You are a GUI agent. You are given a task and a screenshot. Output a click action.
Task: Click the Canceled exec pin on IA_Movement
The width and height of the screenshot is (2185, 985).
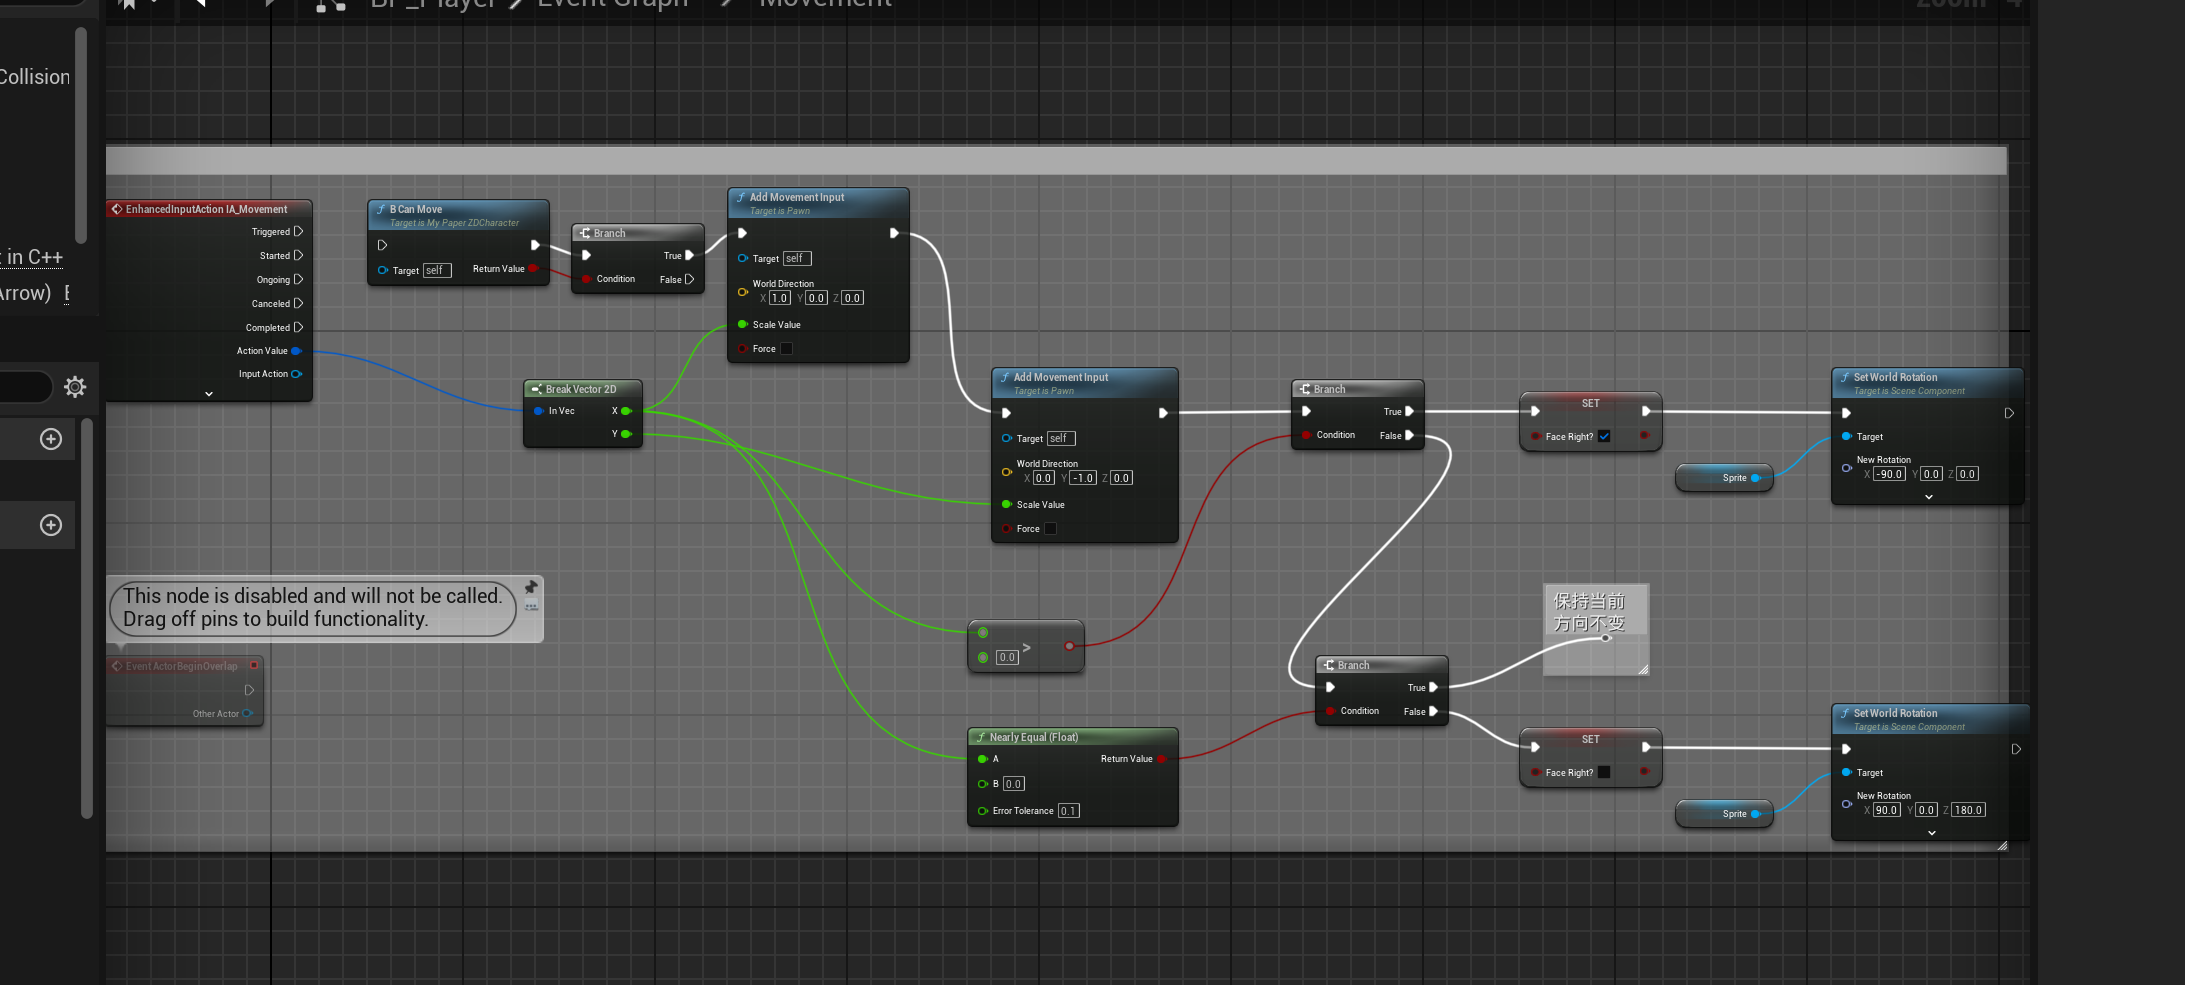click(298, 303)
